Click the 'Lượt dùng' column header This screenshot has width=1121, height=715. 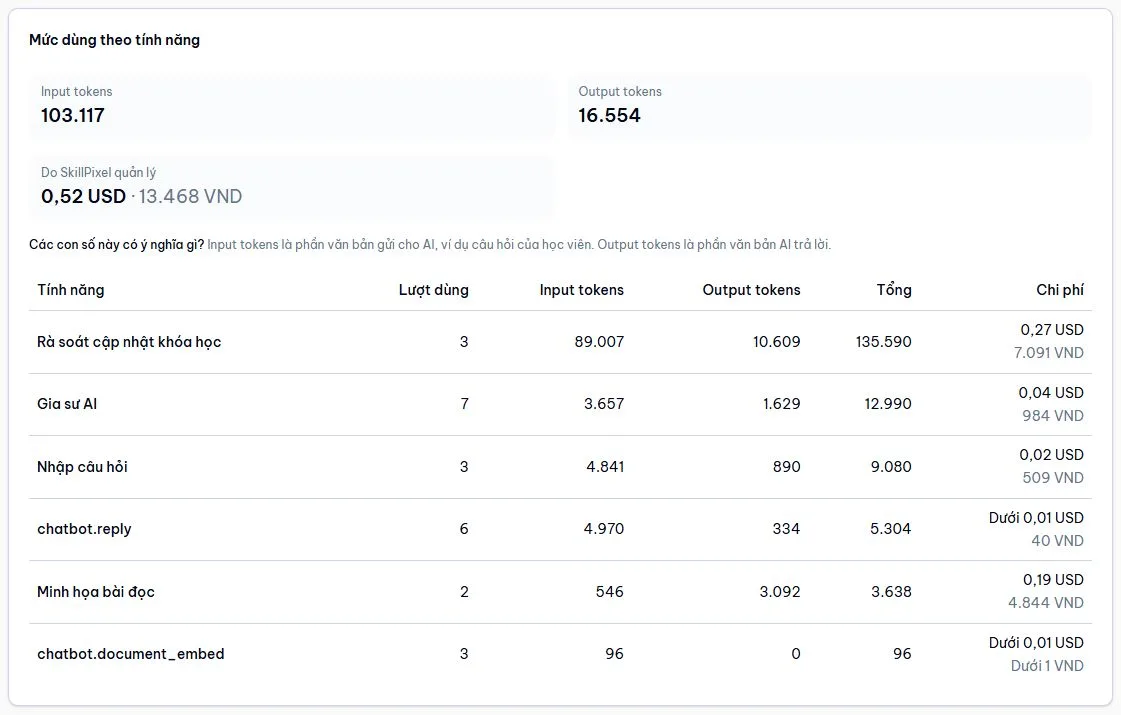coord(433,290)
